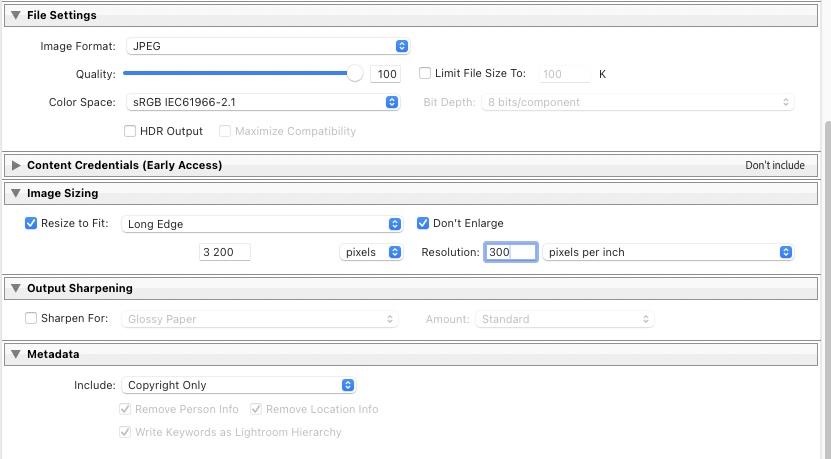Enable the HDR Output checkbox
The width and height of the screenshot is (831, 459).
[130, 131]
